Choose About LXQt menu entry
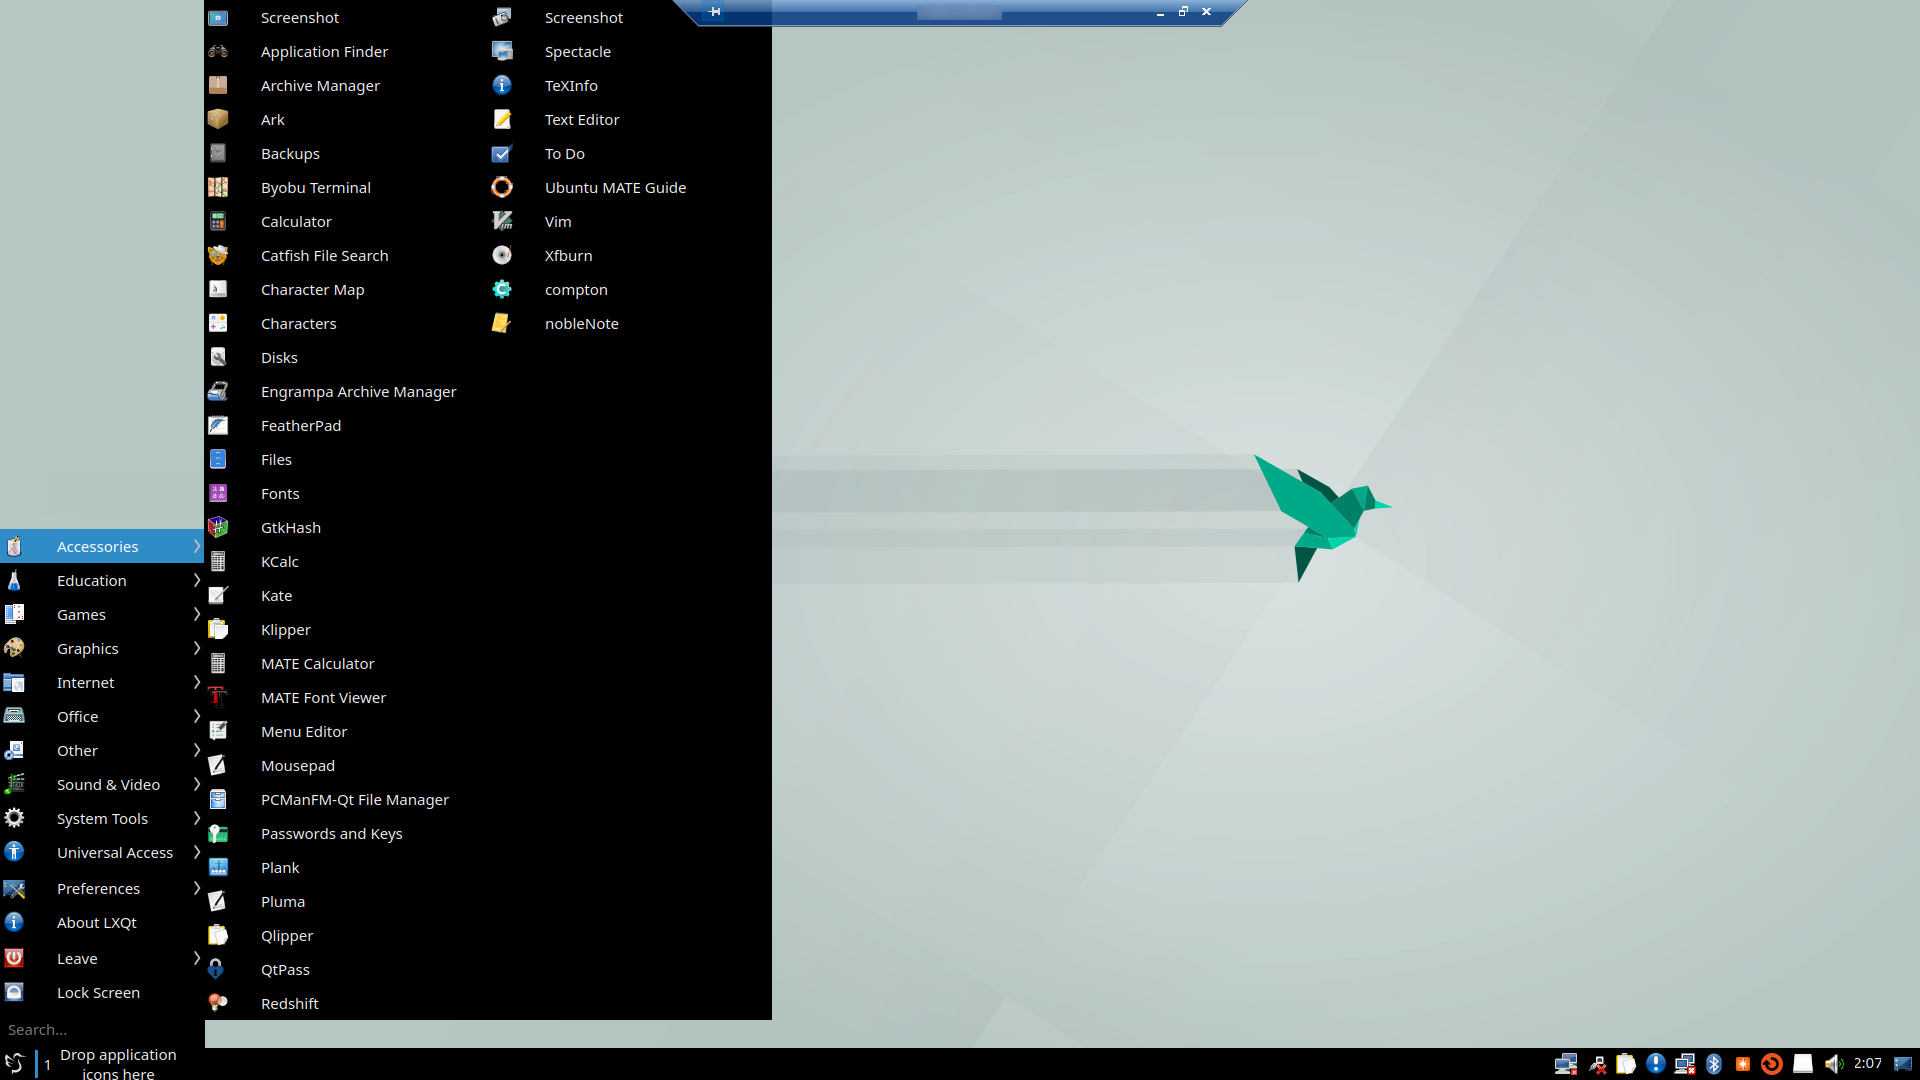 pyautogui.click(x=102, y=923)
